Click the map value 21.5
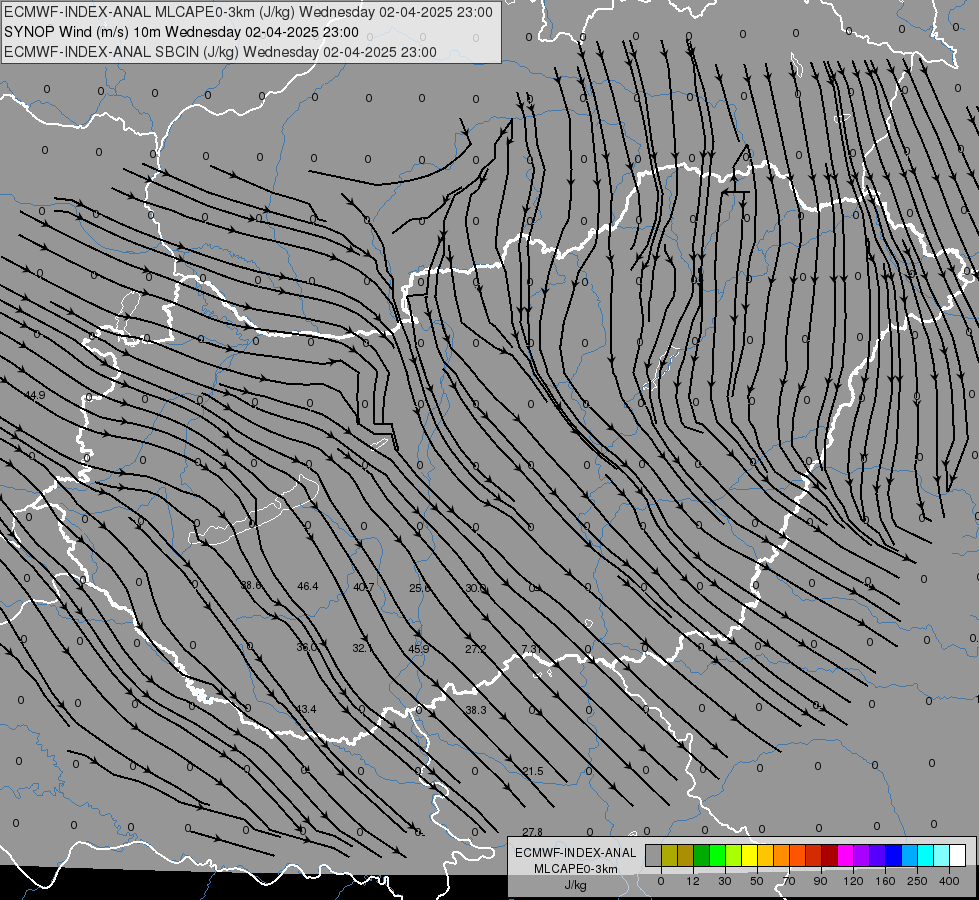Image resolution: width=979 pixels, height=900 pixels. [x=533, y=771]
